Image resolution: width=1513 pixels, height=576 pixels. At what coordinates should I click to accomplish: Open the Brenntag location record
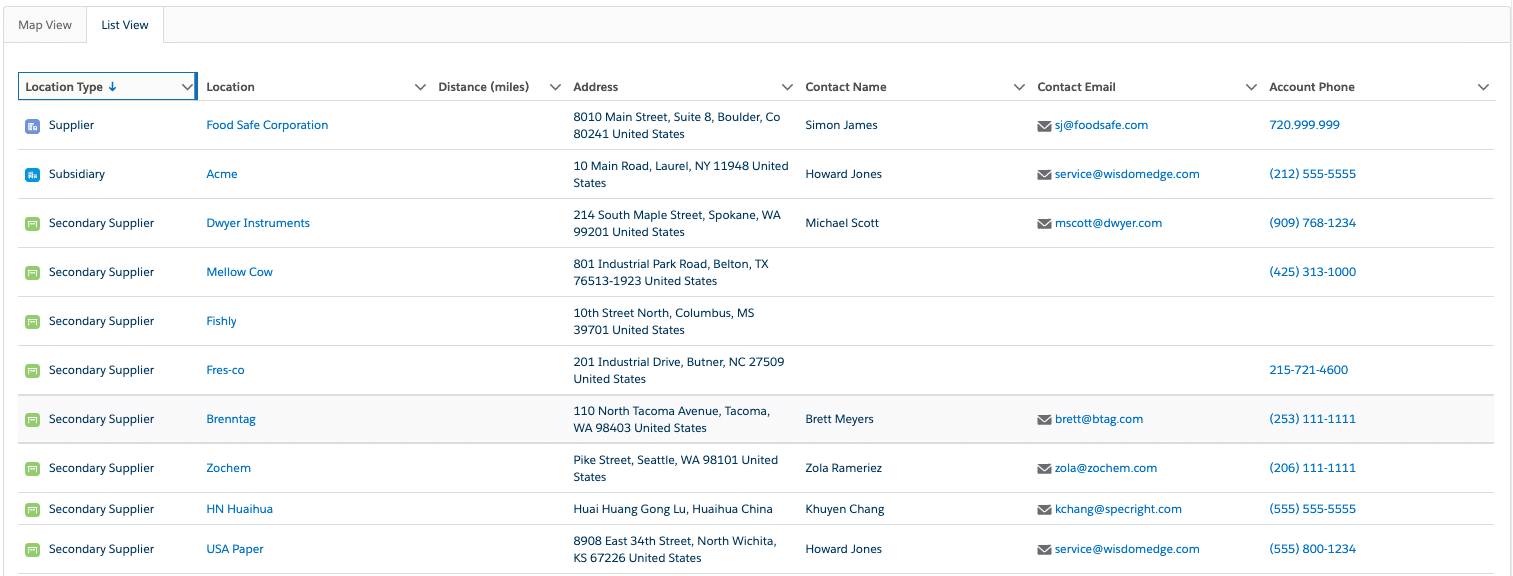tap(231, 419)
